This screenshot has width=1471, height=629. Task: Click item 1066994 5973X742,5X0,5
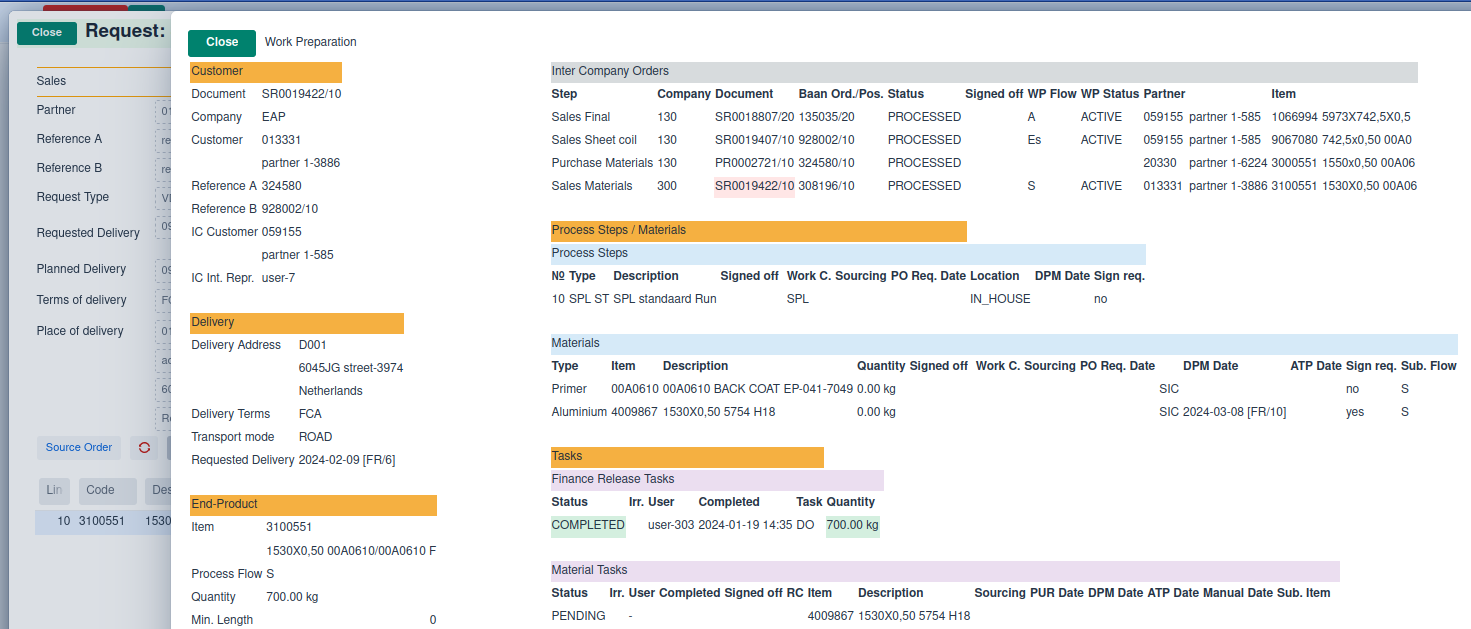1341,117
